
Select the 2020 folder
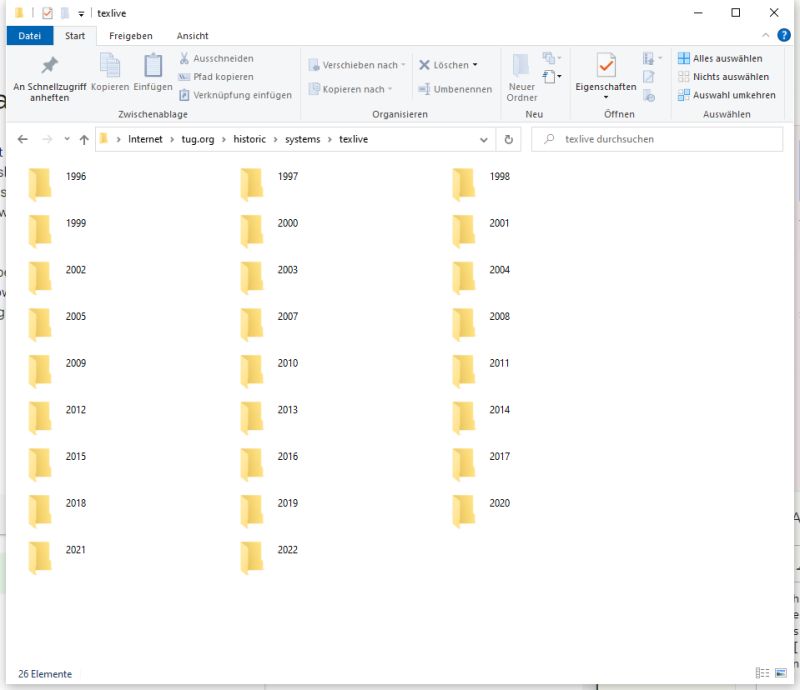pyautogui.click(x=481, y=510)
